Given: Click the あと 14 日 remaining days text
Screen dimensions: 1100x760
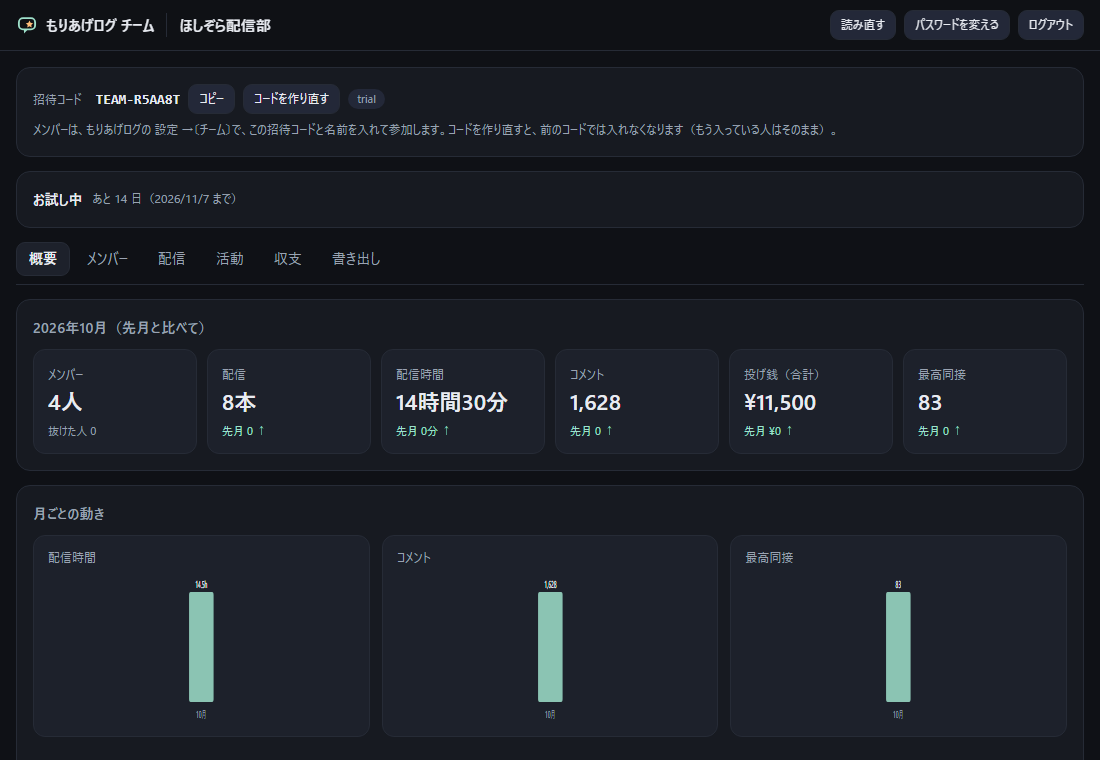Looking at the screenshot, I should tap(116, 199).
